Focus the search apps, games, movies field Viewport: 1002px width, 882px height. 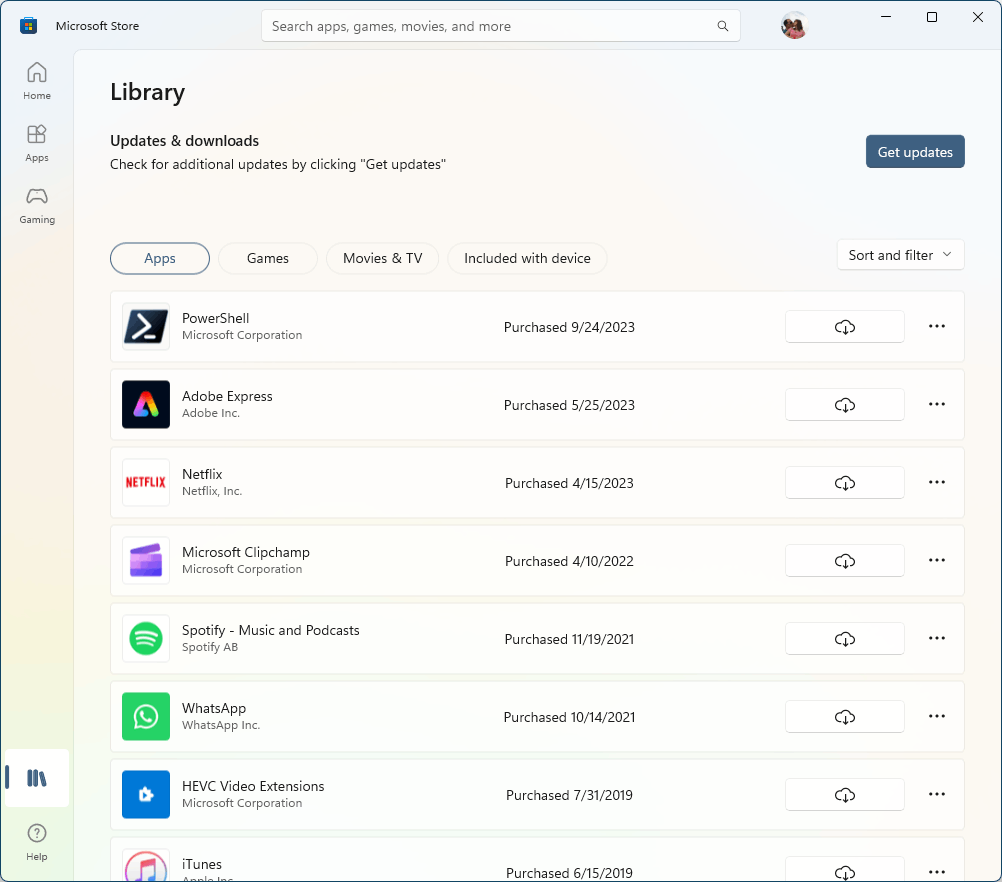point(500,26)
